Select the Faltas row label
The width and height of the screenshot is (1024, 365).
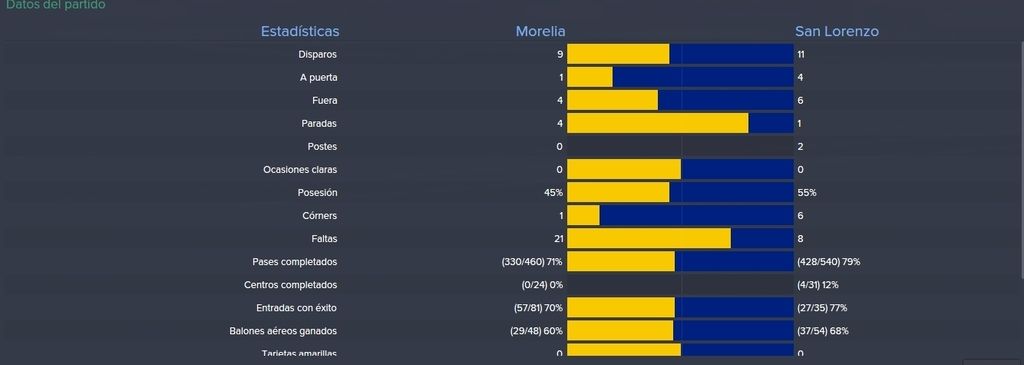coord(325,239)
